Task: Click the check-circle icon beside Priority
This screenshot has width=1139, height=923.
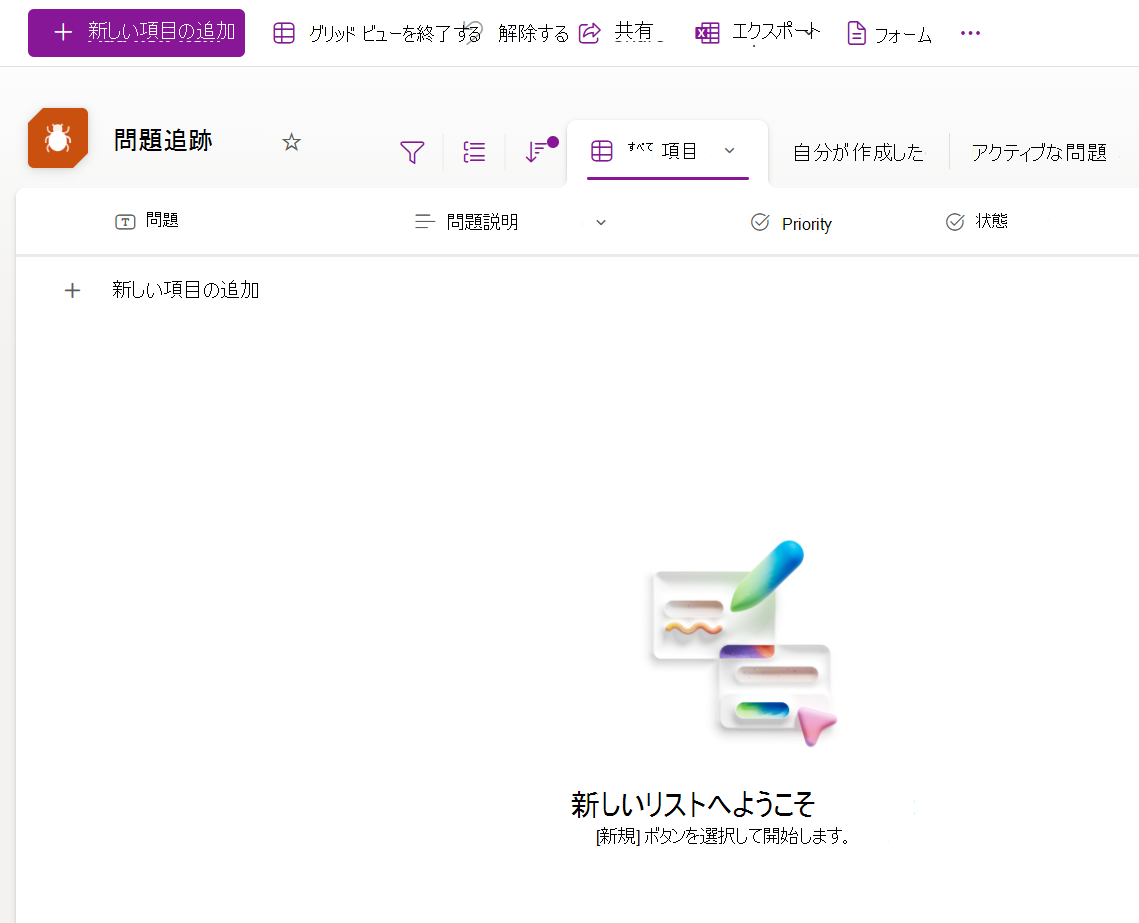Action: [x=760, y=222]
